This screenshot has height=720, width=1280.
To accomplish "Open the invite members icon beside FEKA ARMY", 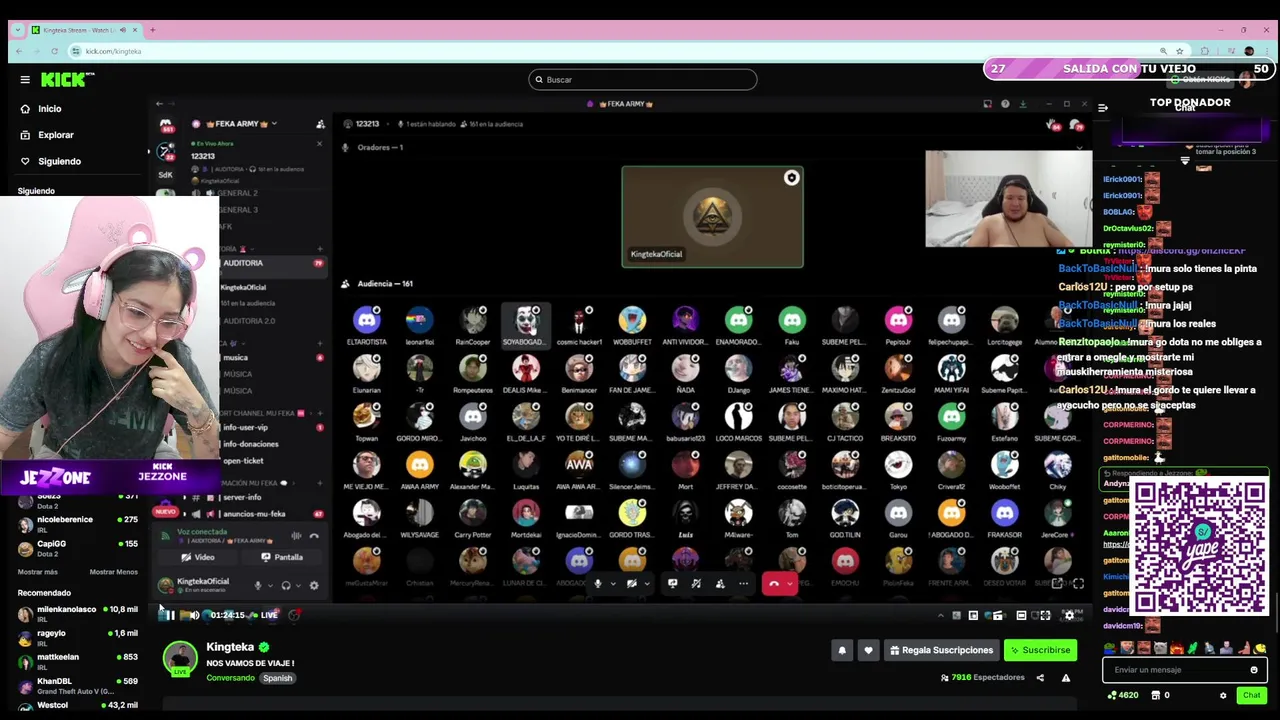I will coord(320,124).
